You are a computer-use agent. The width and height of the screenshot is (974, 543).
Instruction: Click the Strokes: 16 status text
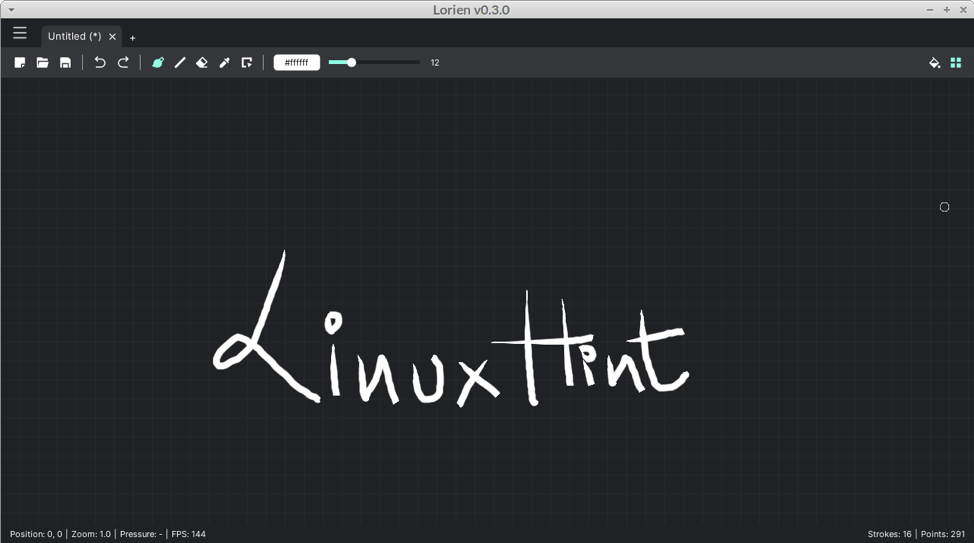(x=890, y=534)
